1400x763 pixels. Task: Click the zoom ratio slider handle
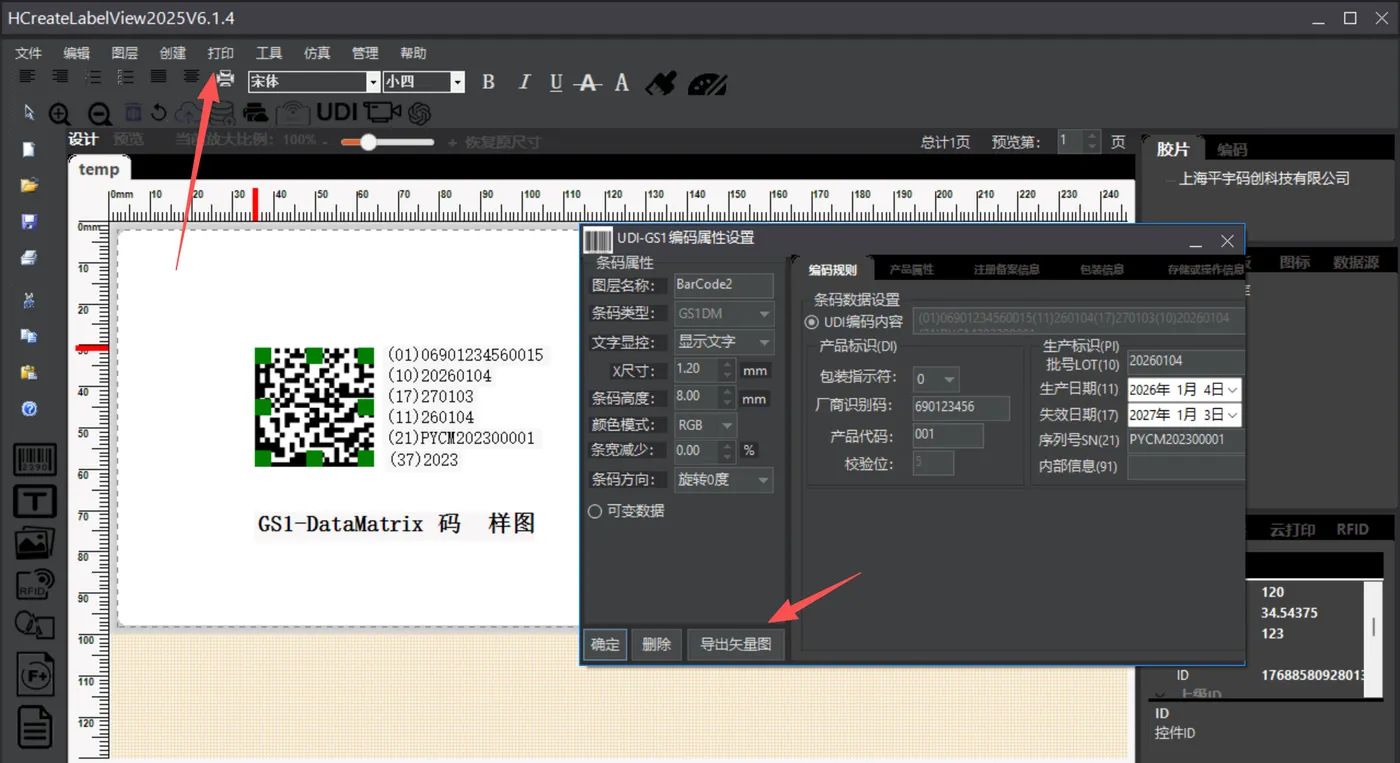click(368, 142)
